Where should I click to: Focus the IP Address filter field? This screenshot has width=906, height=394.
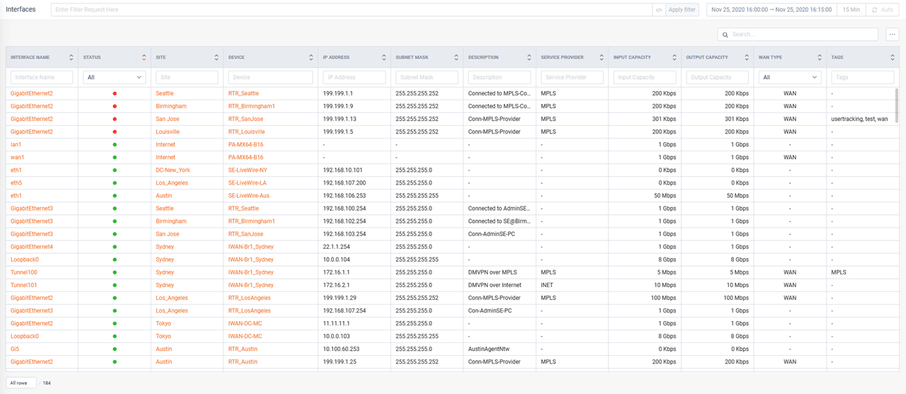355,77
